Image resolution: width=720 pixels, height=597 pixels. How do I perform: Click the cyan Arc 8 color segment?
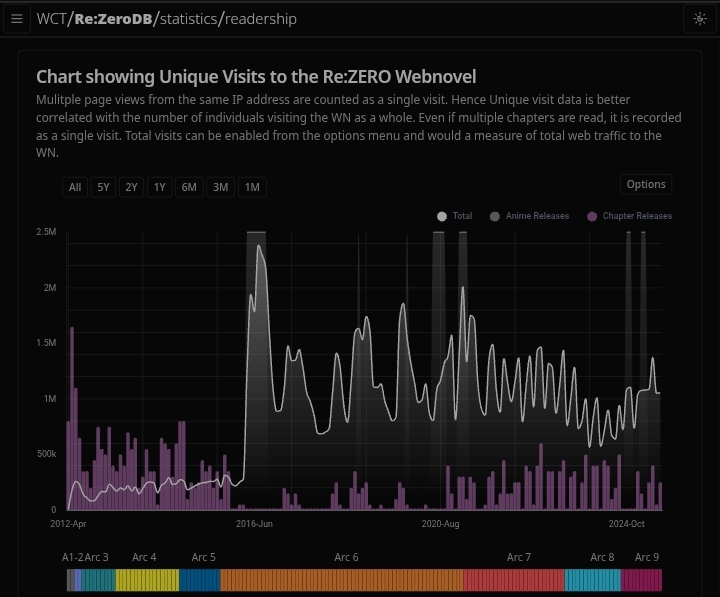tap(592, 580)
